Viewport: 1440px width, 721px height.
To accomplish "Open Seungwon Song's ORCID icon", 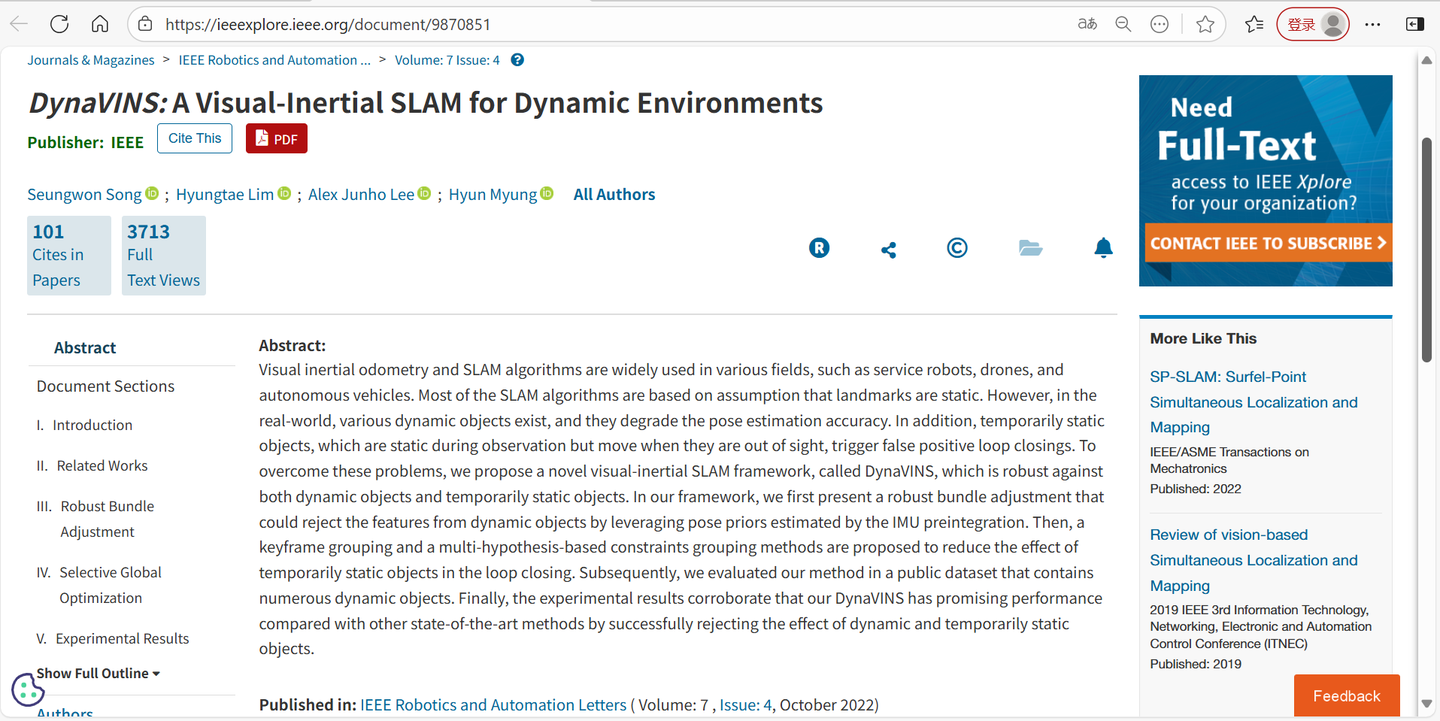I will point(152,193).
